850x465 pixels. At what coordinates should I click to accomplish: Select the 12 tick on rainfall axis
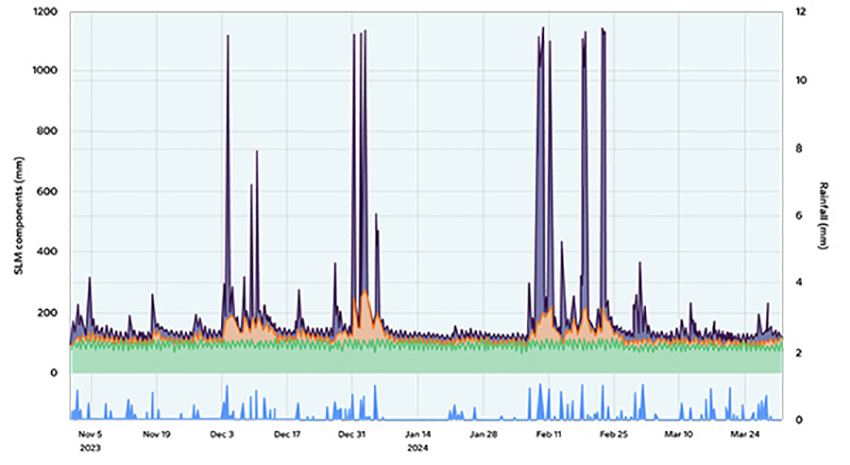pos(800,12)
